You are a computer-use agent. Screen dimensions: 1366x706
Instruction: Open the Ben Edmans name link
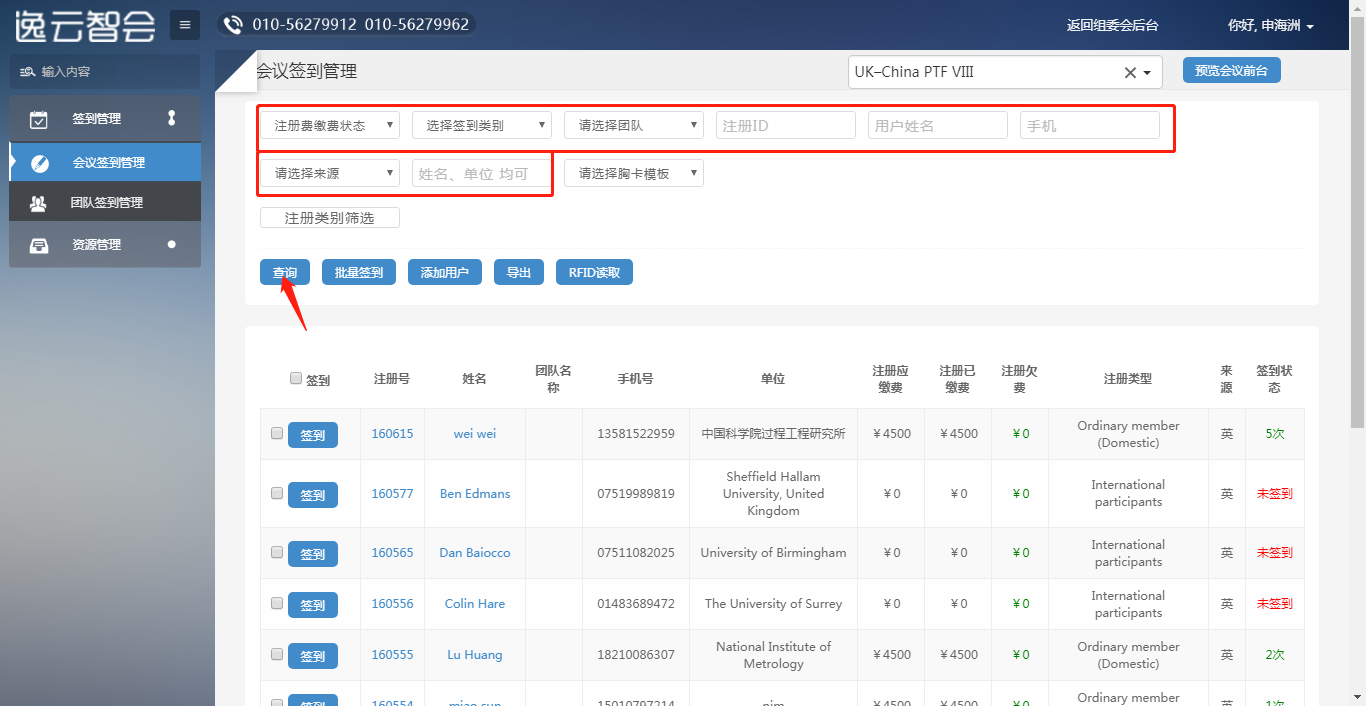tap(475, 494)
